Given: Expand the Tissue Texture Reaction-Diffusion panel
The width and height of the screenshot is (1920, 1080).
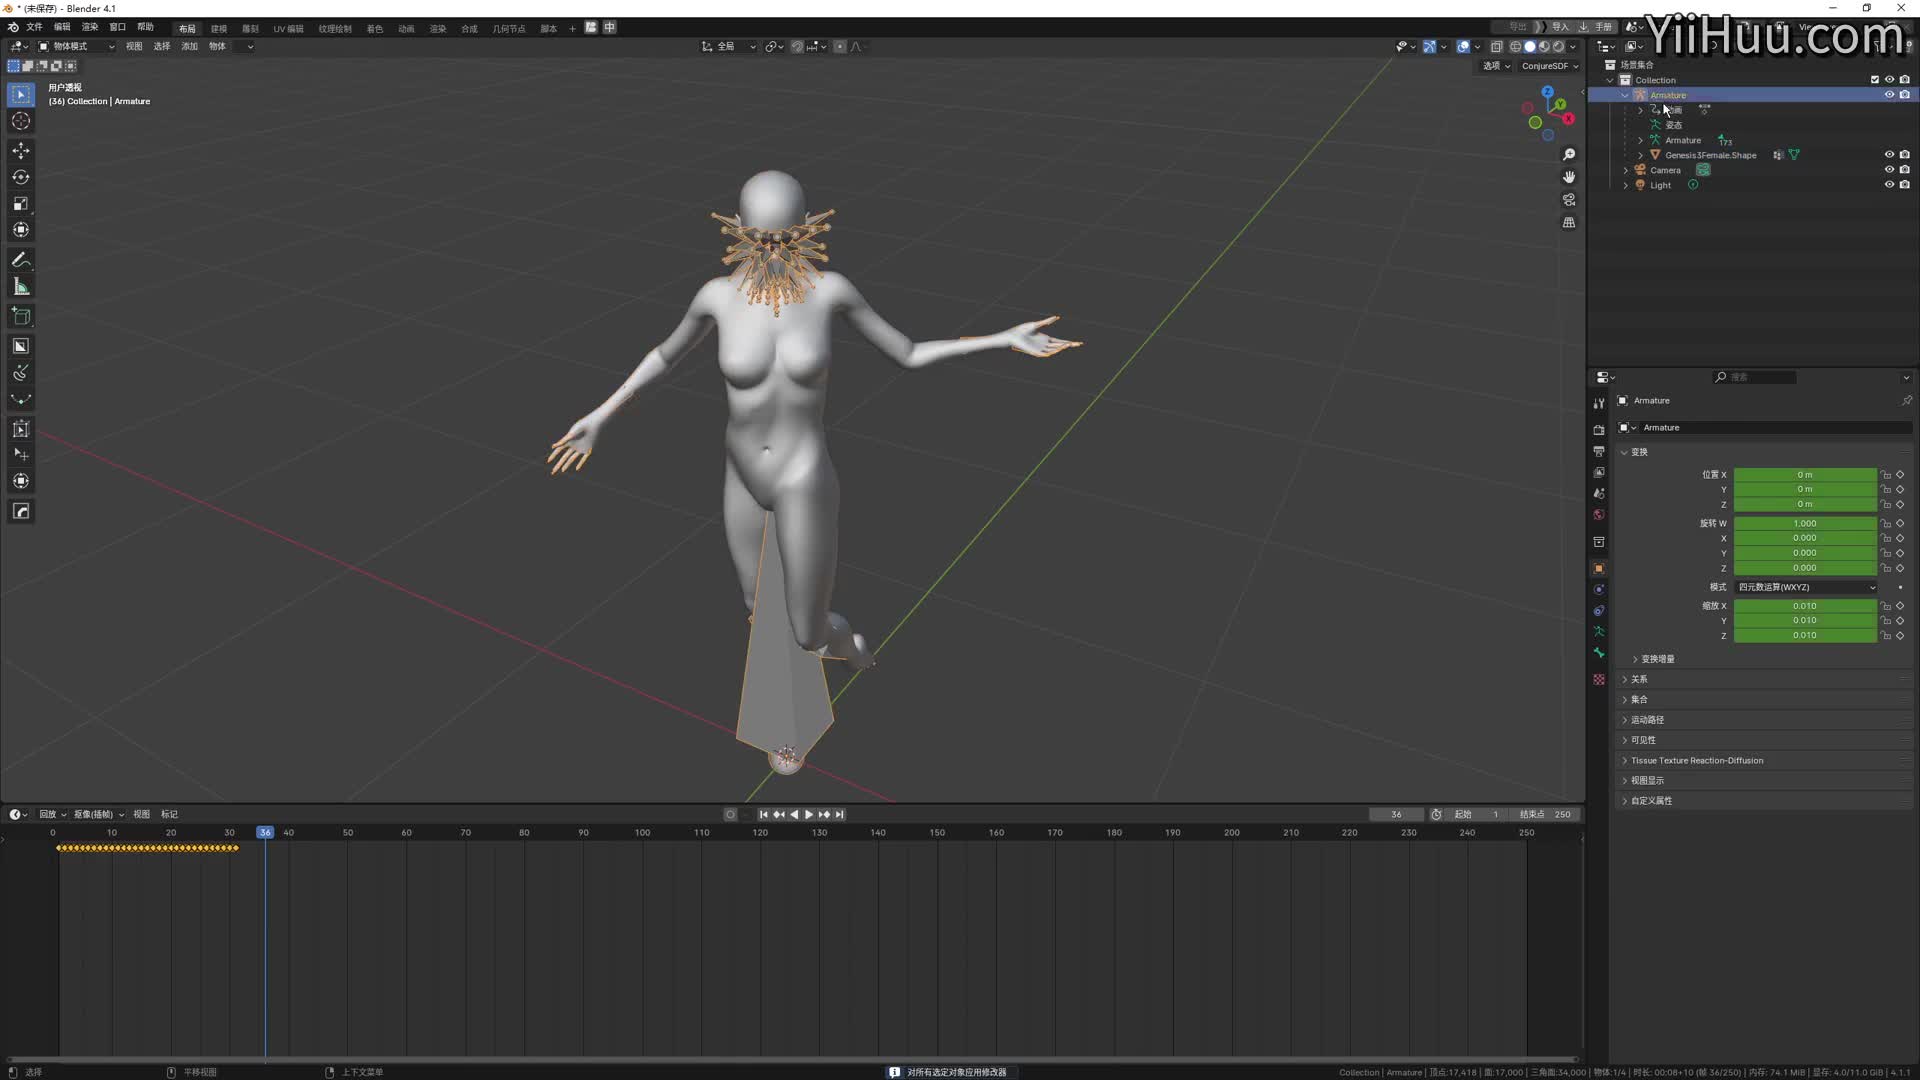Looking at the screenshot, I should [1697, 760].
